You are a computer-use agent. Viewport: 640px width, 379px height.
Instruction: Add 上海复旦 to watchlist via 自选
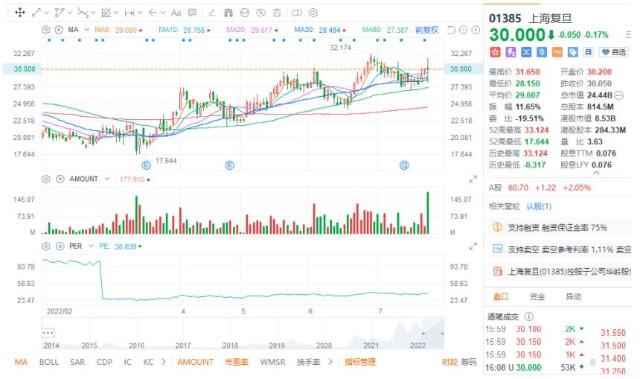[x=614, y=52]
